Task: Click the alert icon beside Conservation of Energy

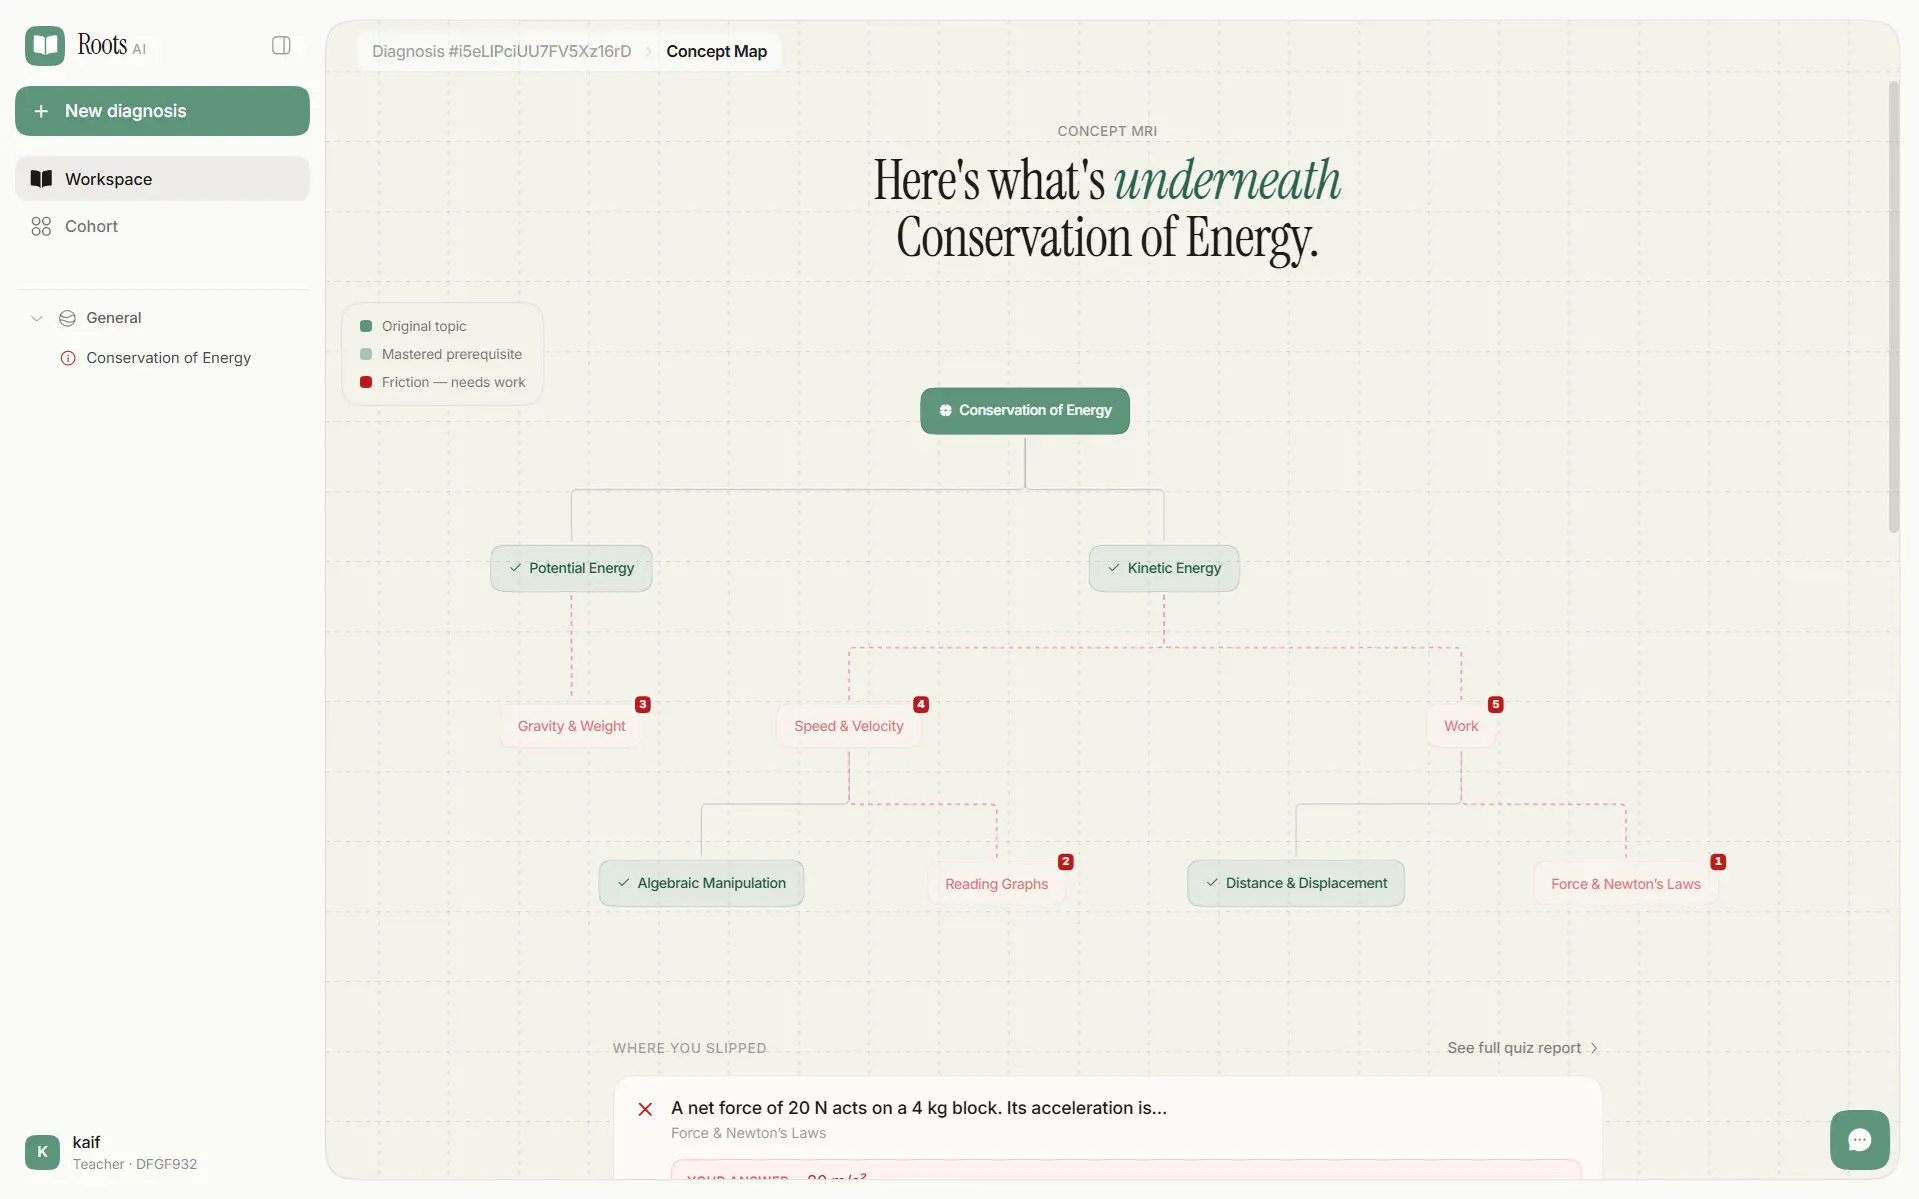Action: pos(68,358)
